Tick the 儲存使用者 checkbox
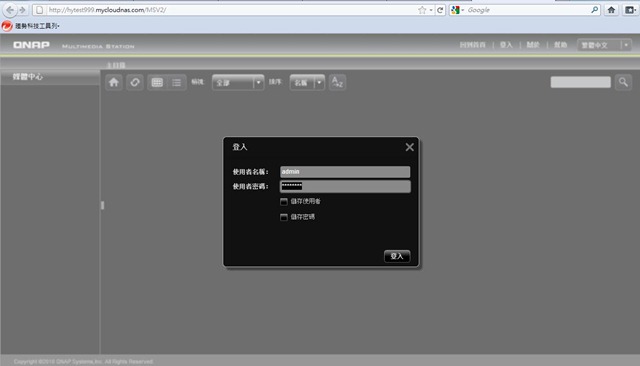Screen dimensions: 640x366 pos(284,202)
